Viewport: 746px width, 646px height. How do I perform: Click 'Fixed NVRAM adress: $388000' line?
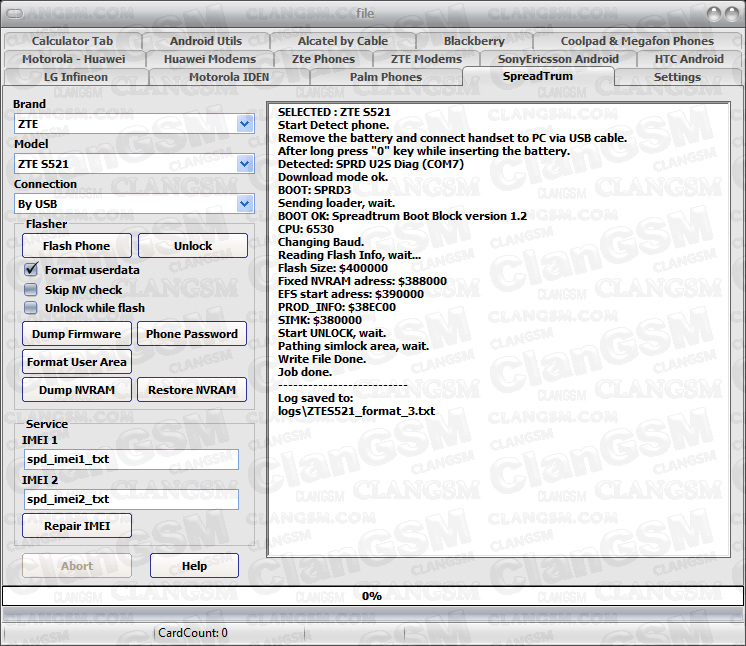(362, 281)
